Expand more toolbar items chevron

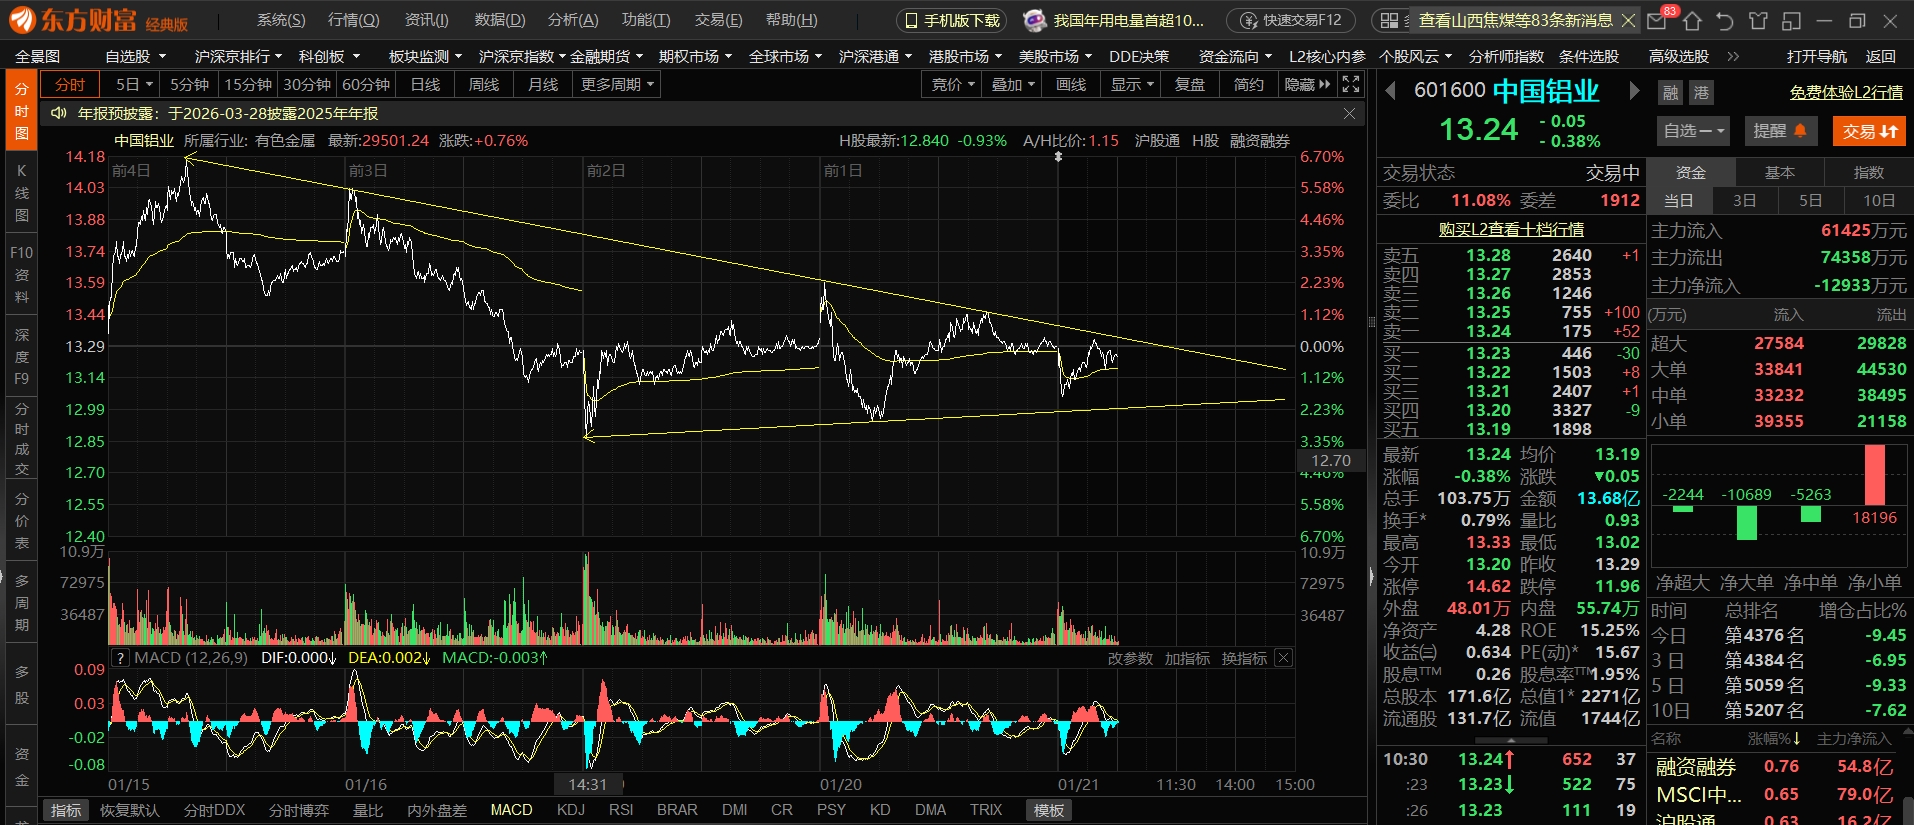[1733, 57]
